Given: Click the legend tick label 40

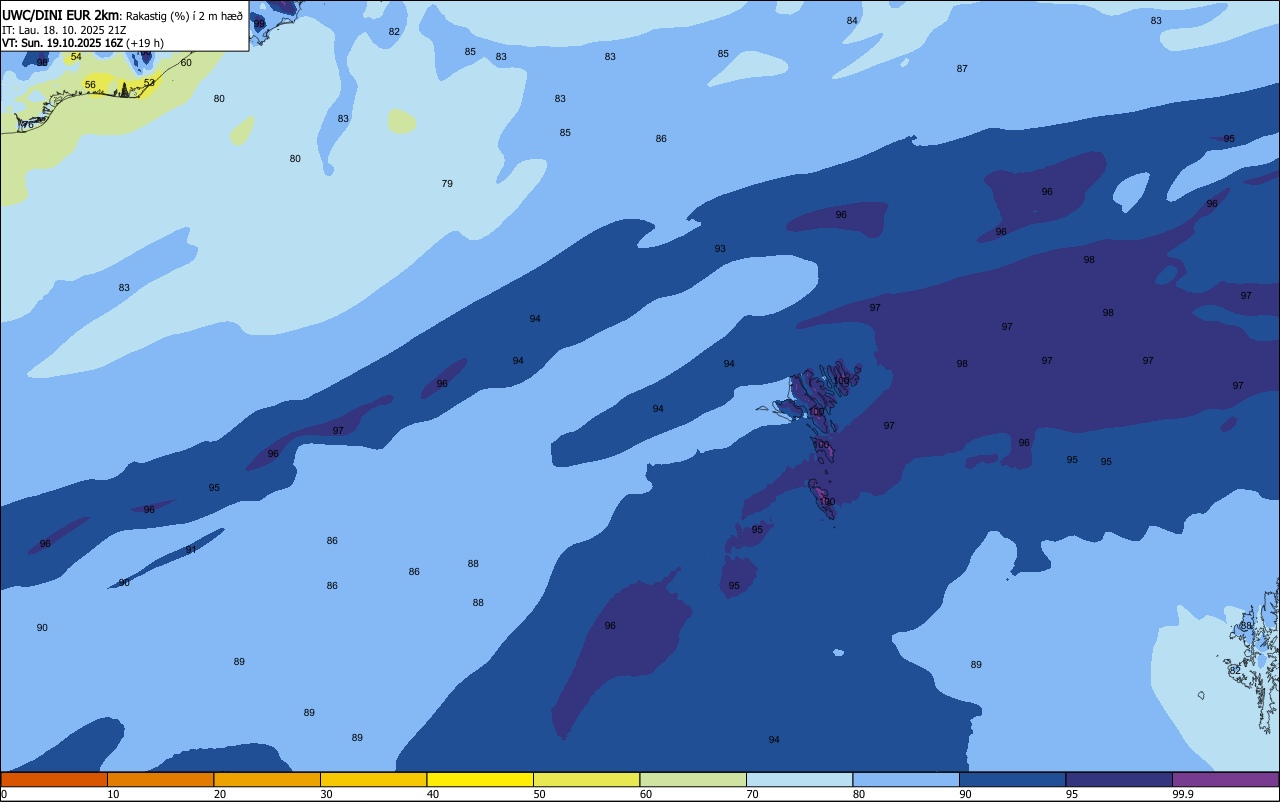Looking at the screenshot, I should pos(433,794).
